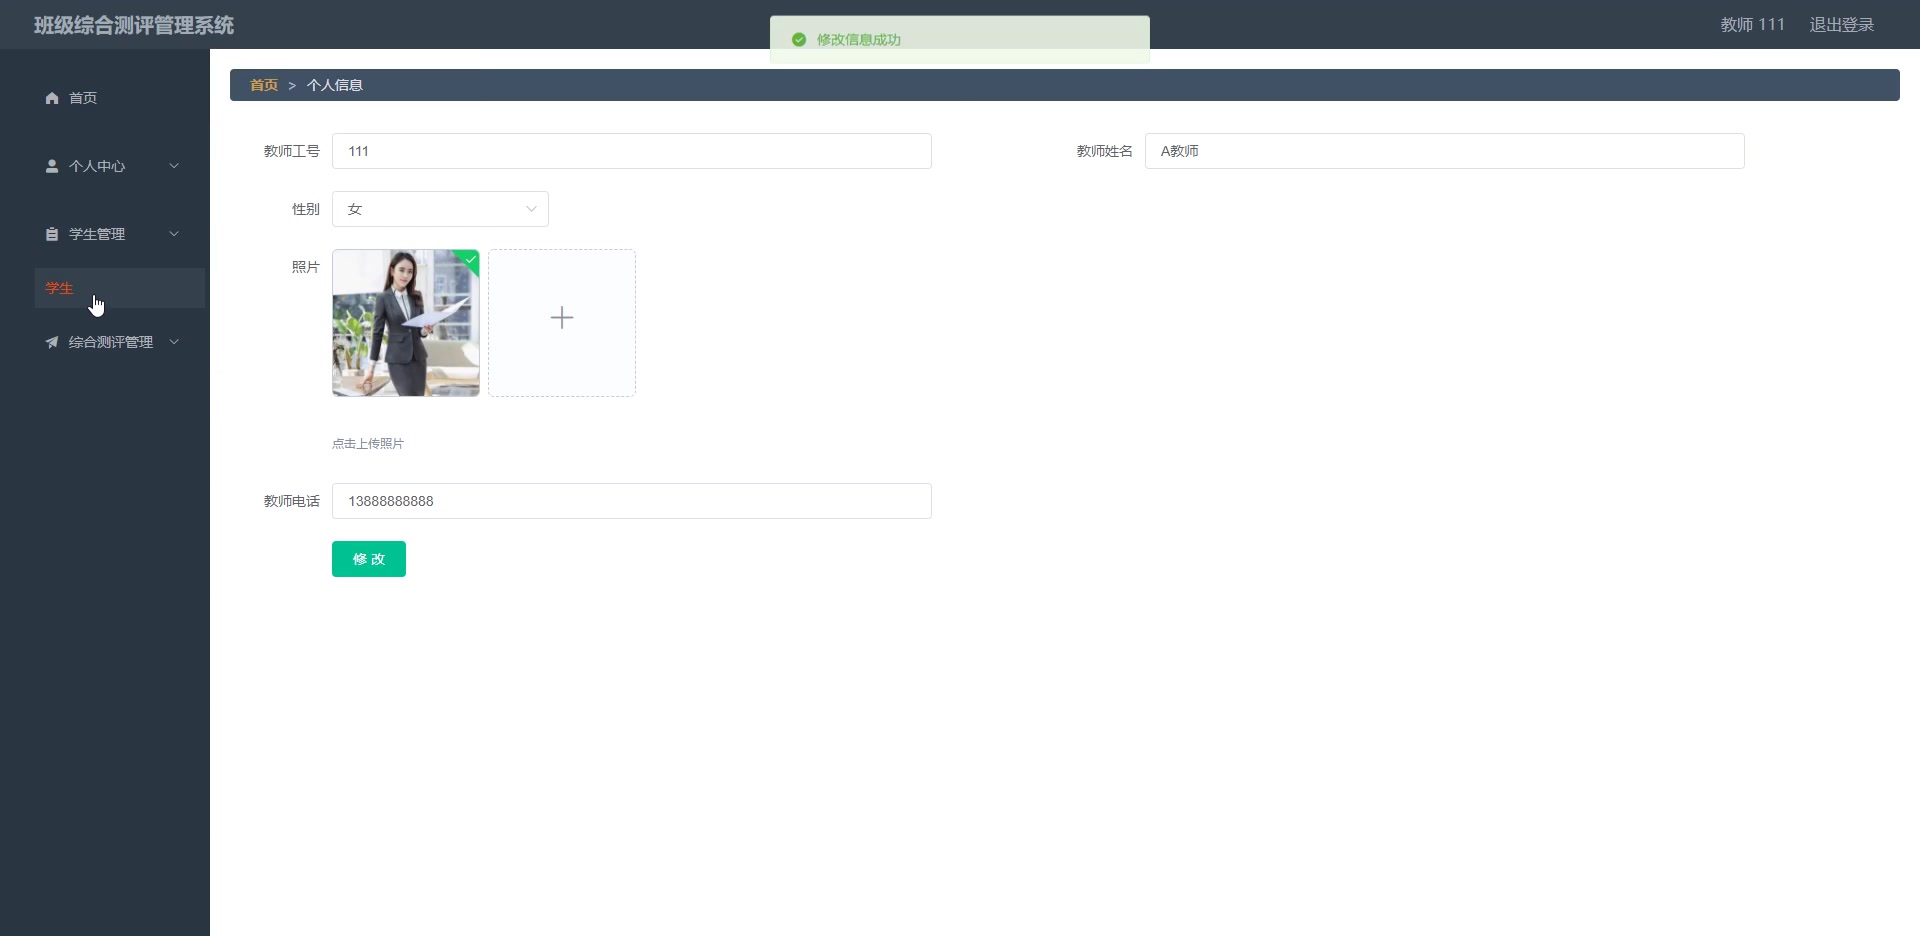Screen dimensions: 1920x936
Task: Click the 教师姓名 name input field
Action: (1444, 151)
